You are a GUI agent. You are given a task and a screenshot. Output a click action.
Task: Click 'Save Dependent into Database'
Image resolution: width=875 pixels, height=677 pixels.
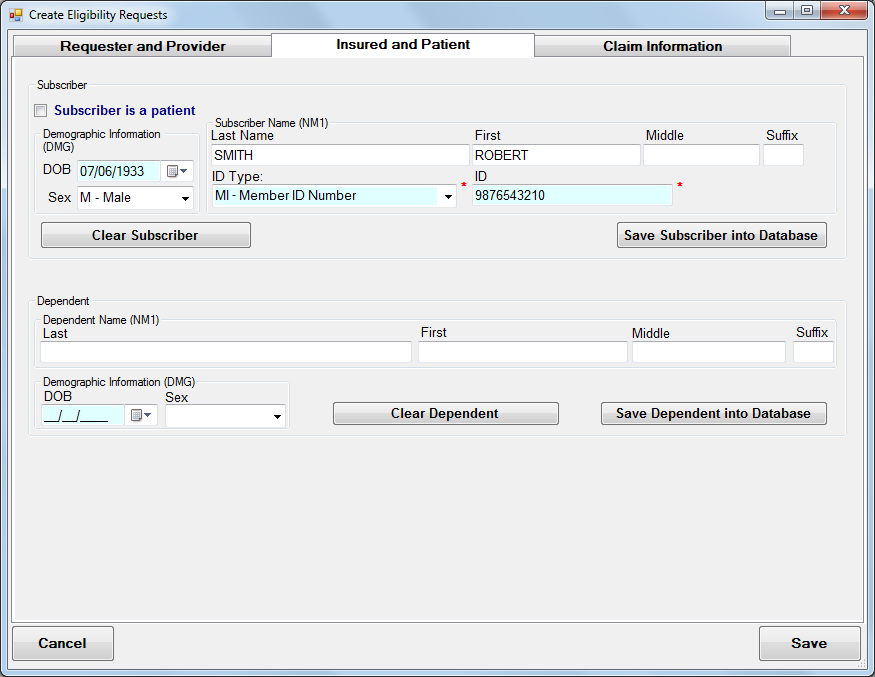pos(713,413)
